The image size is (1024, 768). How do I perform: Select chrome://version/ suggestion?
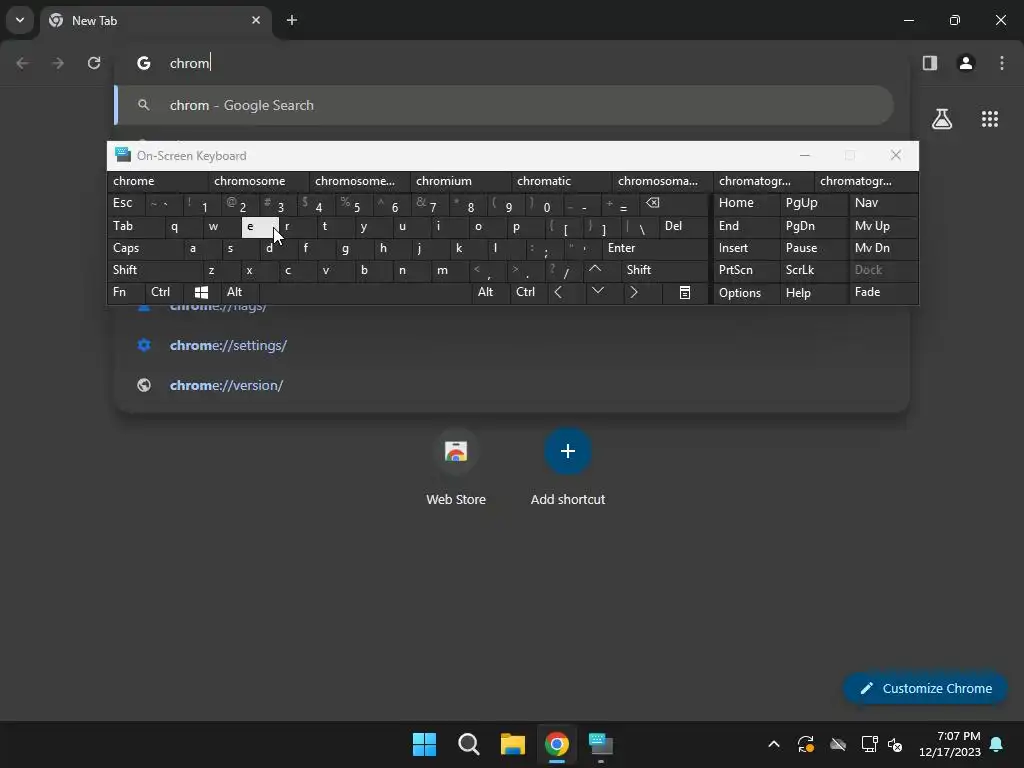coord(512,385)
